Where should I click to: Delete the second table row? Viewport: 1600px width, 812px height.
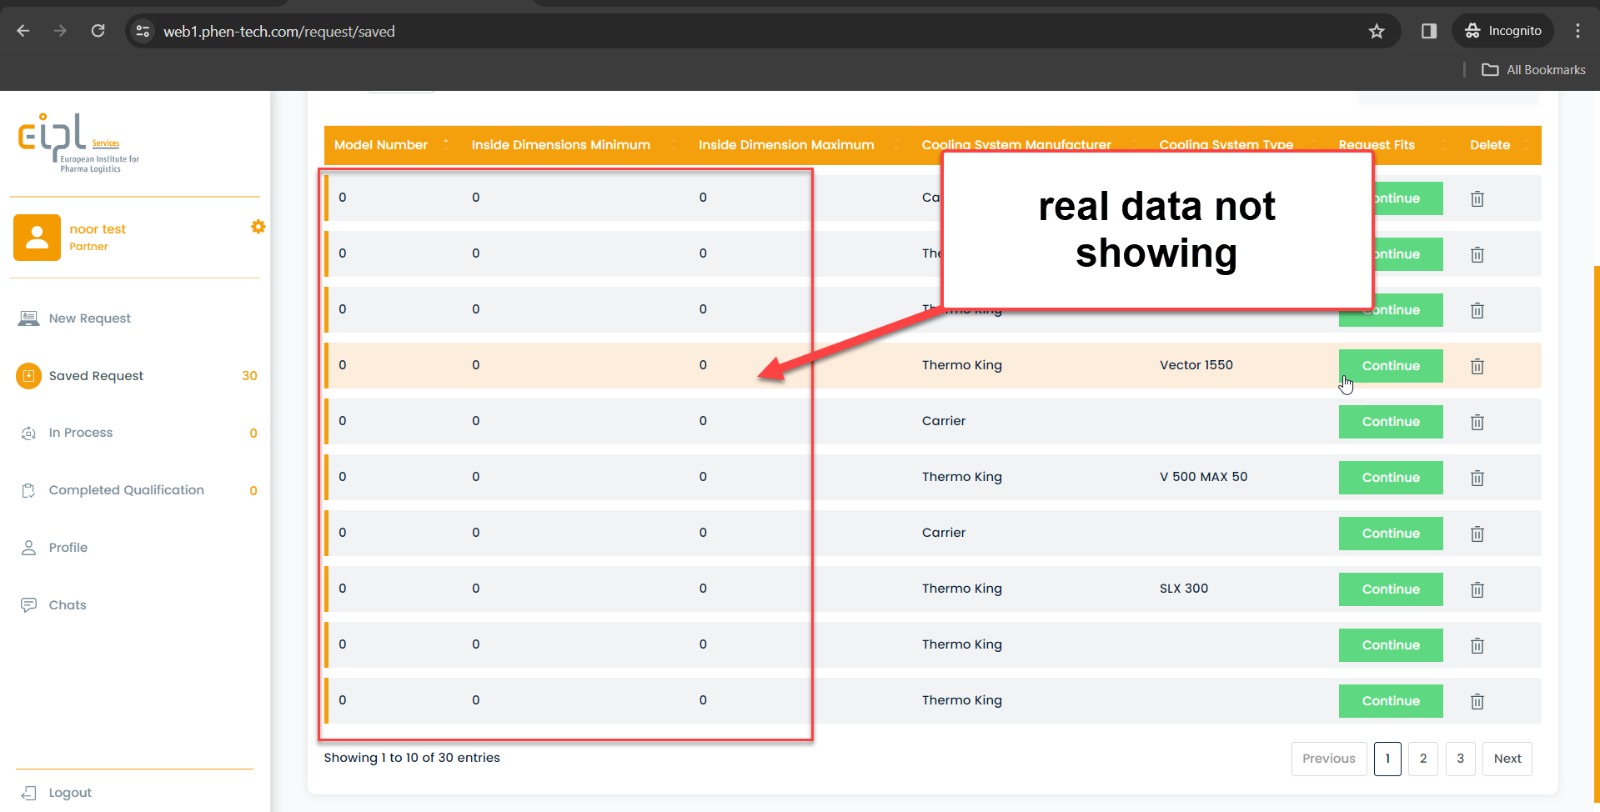click(x=1477, y=255)
